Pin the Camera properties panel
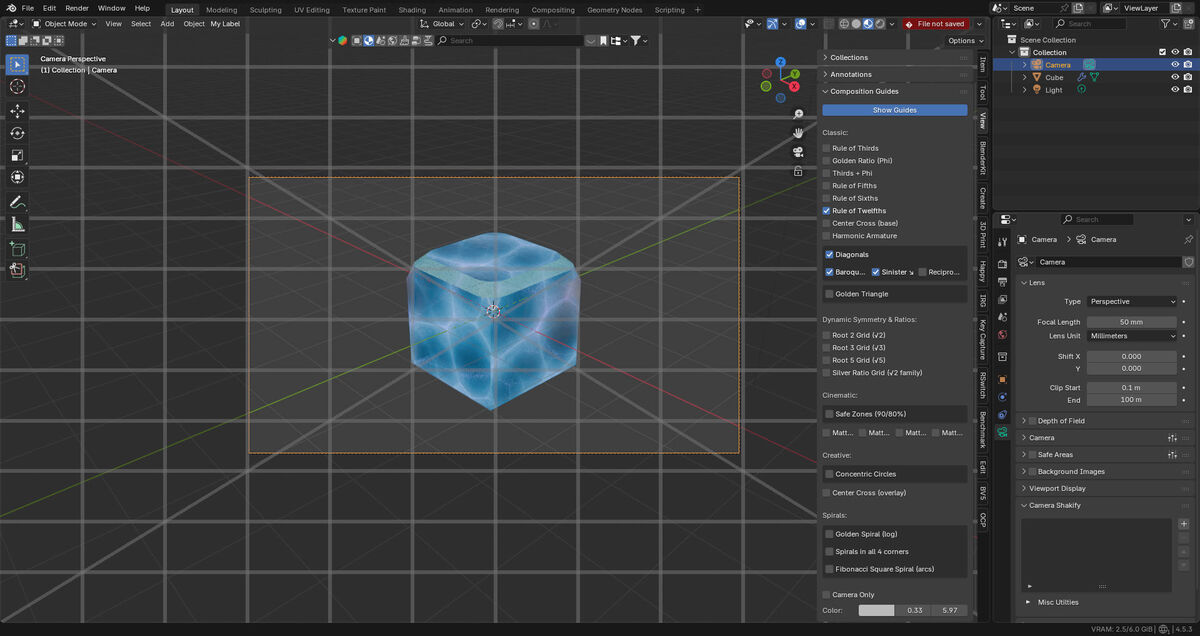The image size is (1200, 636). click(1188, 240)
